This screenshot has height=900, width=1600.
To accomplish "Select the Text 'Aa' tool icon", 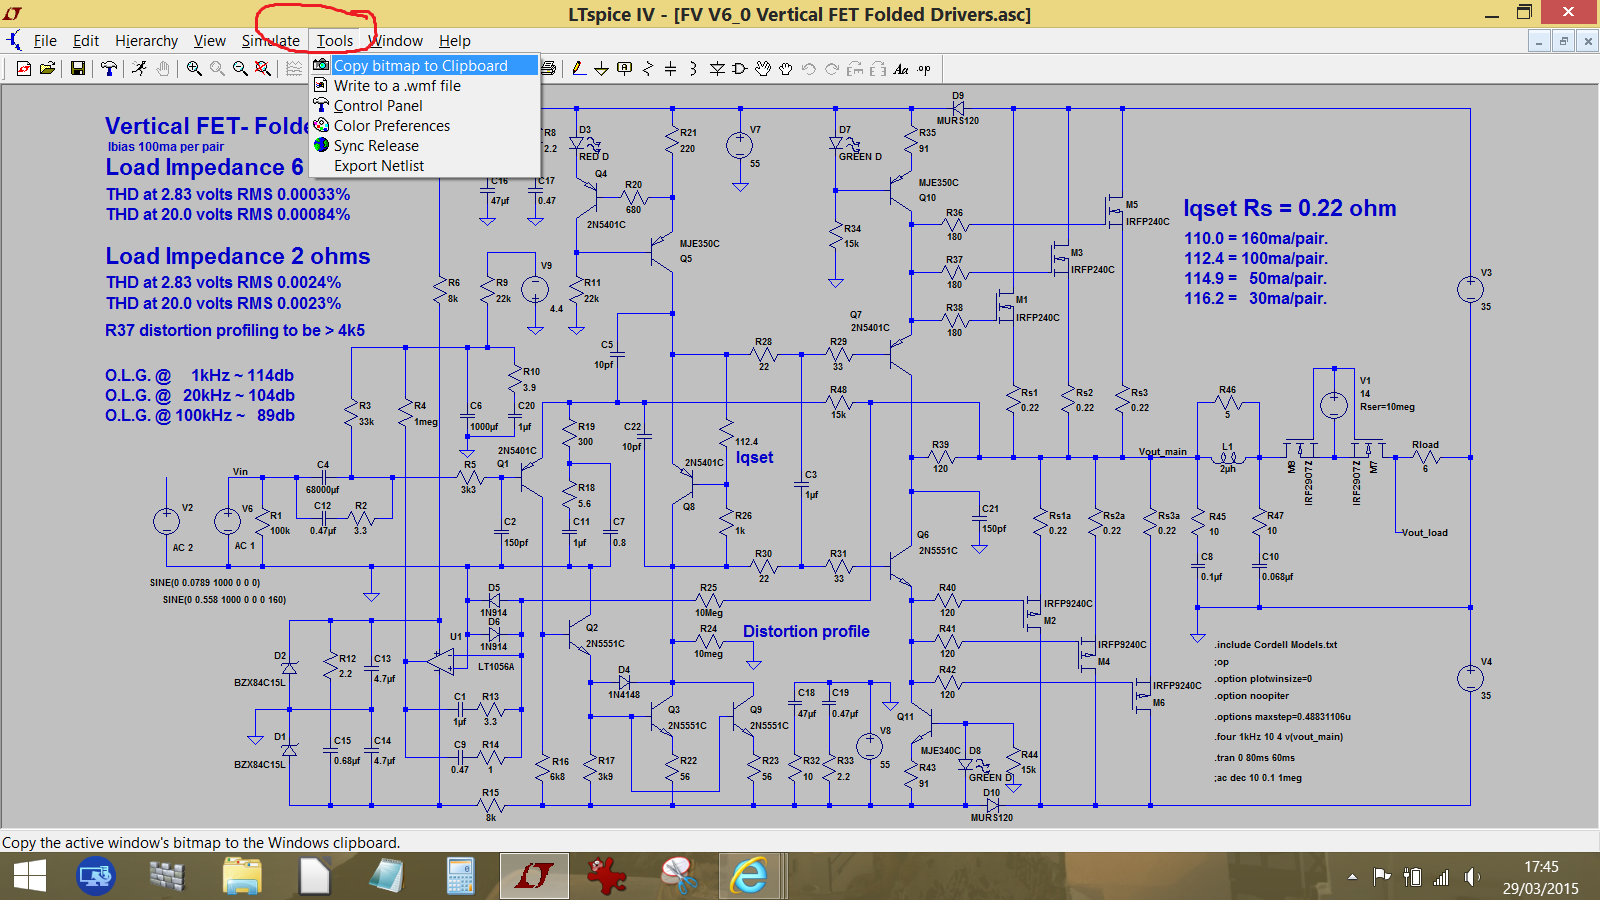I will [901, 68].
